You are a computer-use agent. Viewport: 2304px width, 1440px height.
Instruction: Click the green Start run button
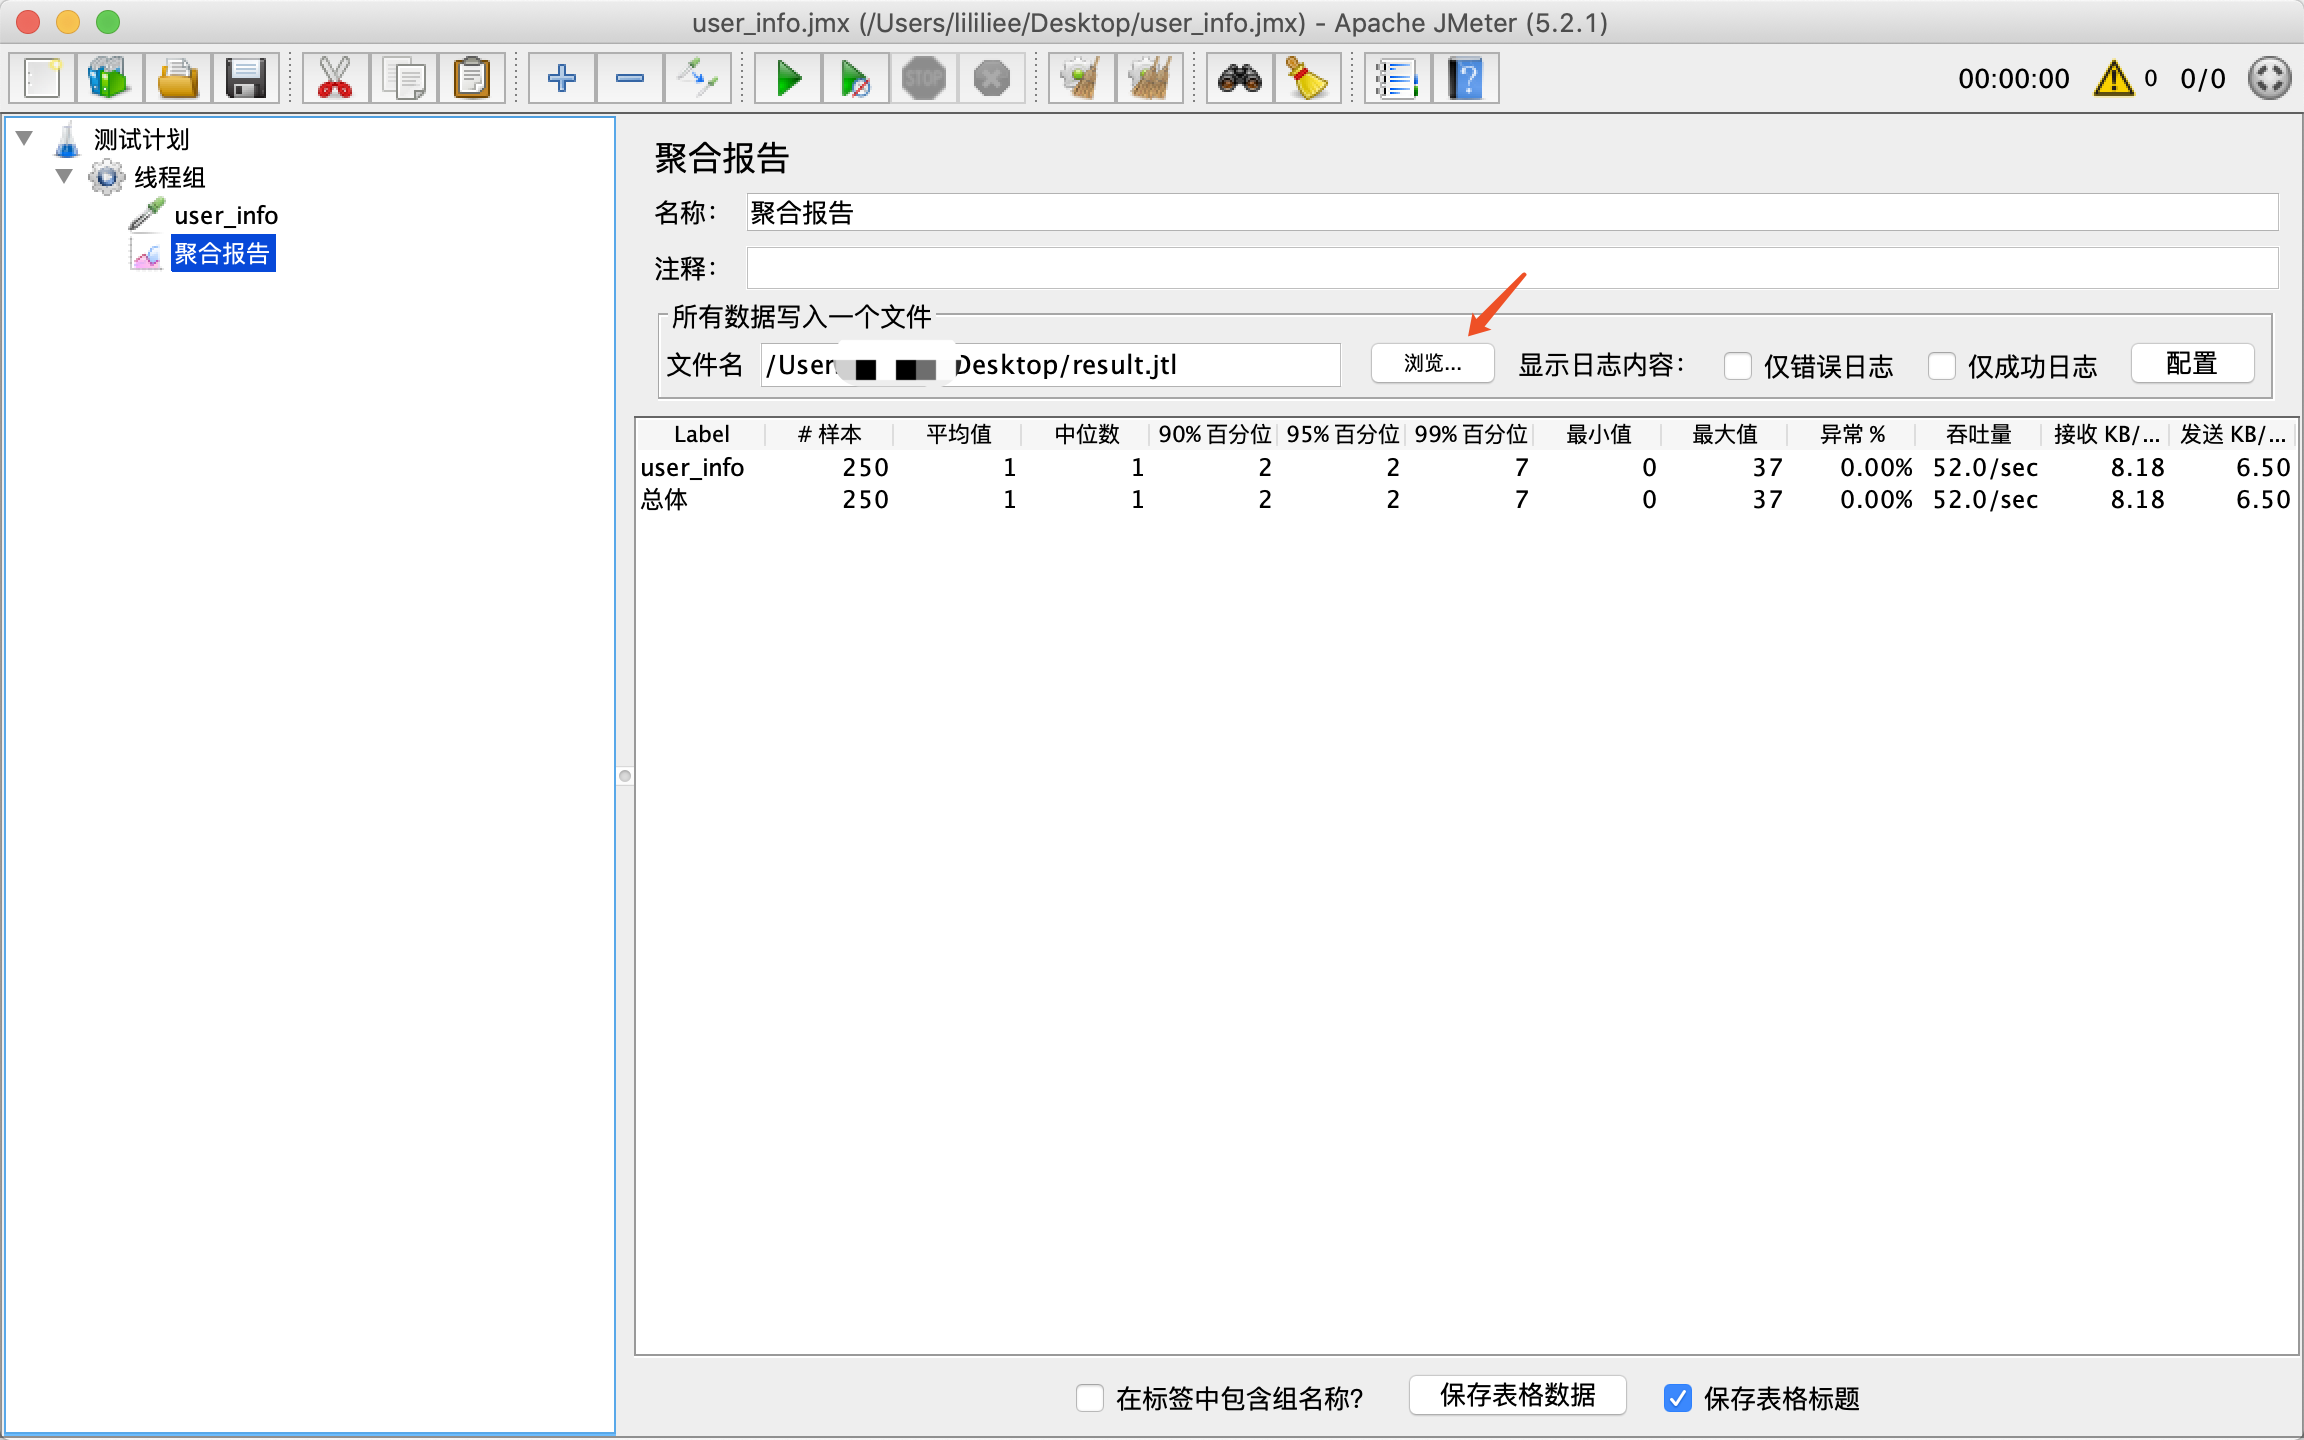coord(788,78)
